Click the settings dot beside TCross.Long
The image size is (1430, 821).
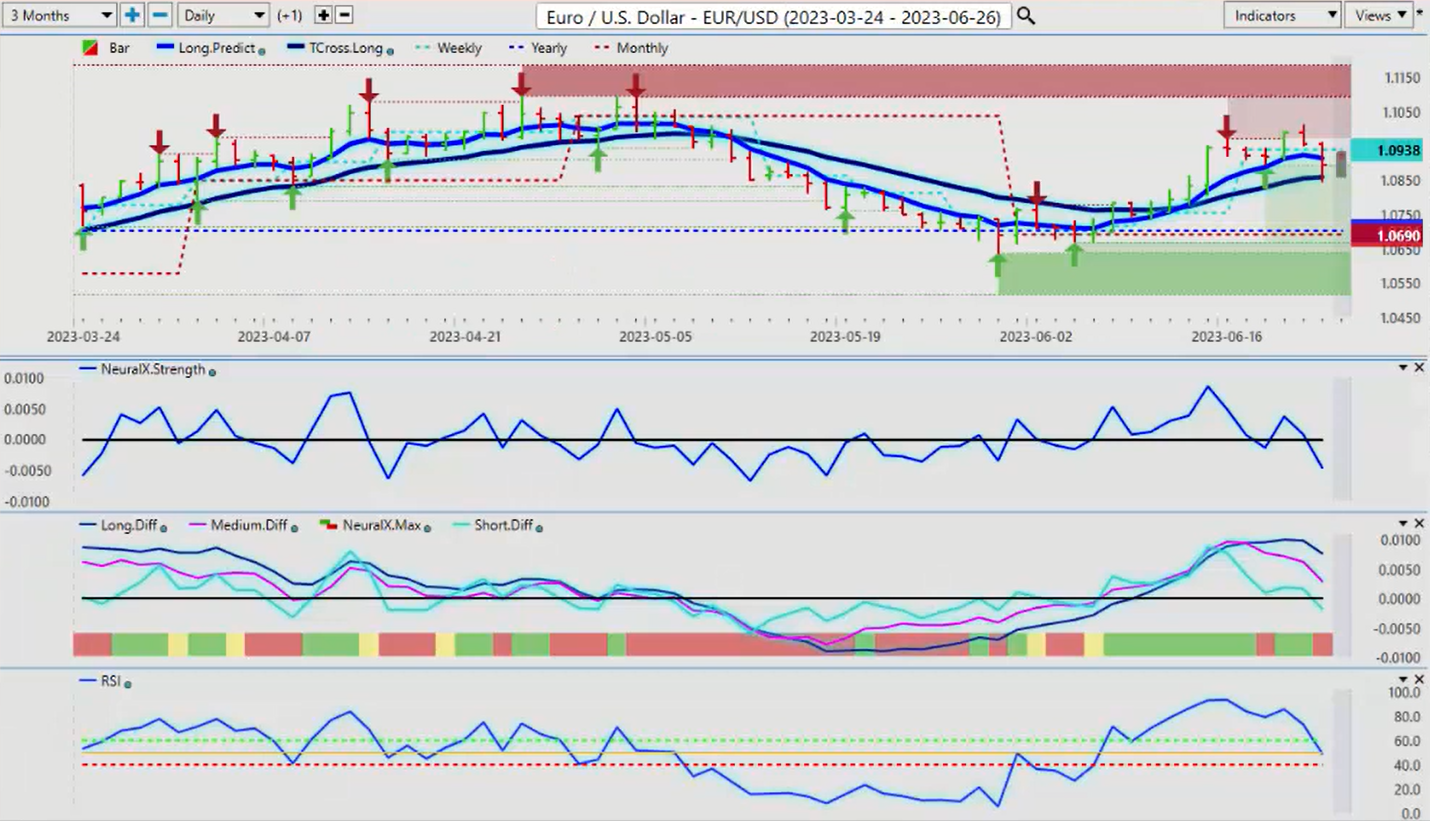[x=389, y=50]
